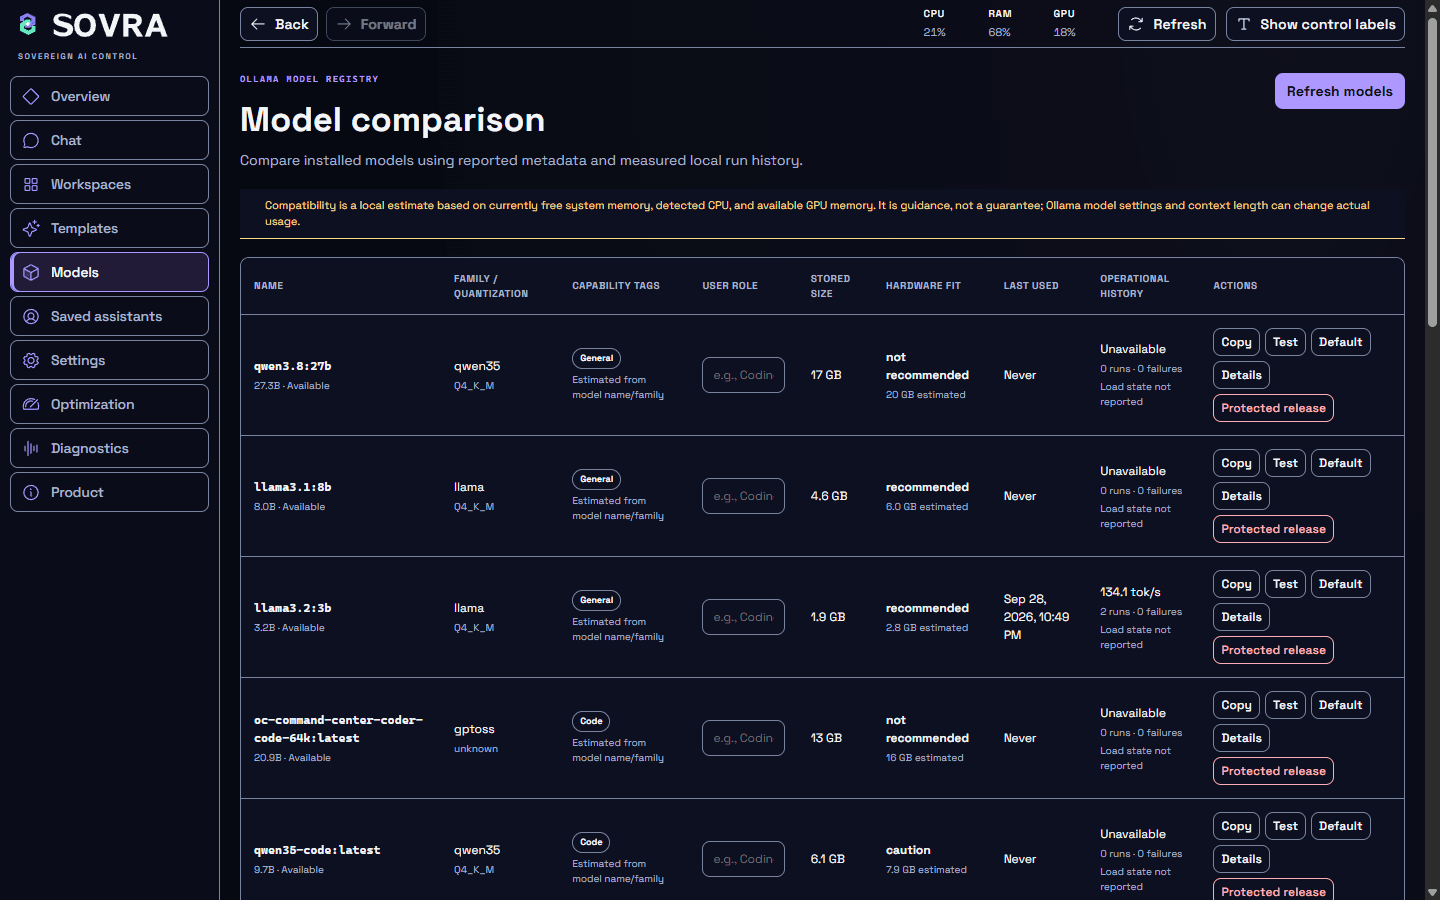
Task: Click the Code tag for qwen35-code:latest
Action: point(591,842)
